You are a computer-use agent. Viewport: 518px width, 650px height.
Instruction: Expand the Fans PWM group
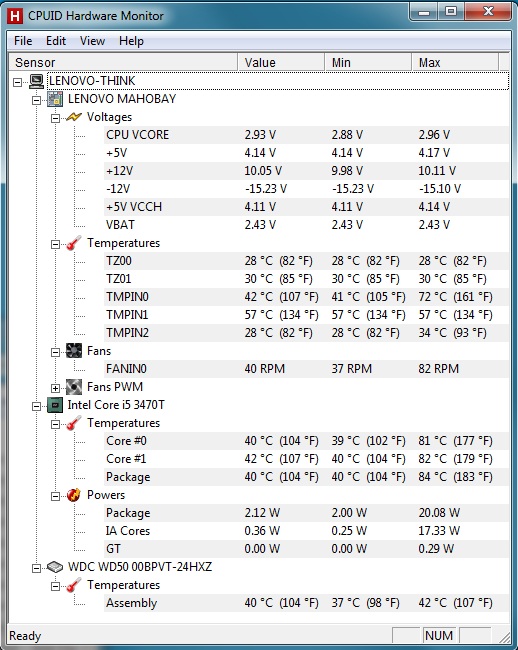coord(55,388)
